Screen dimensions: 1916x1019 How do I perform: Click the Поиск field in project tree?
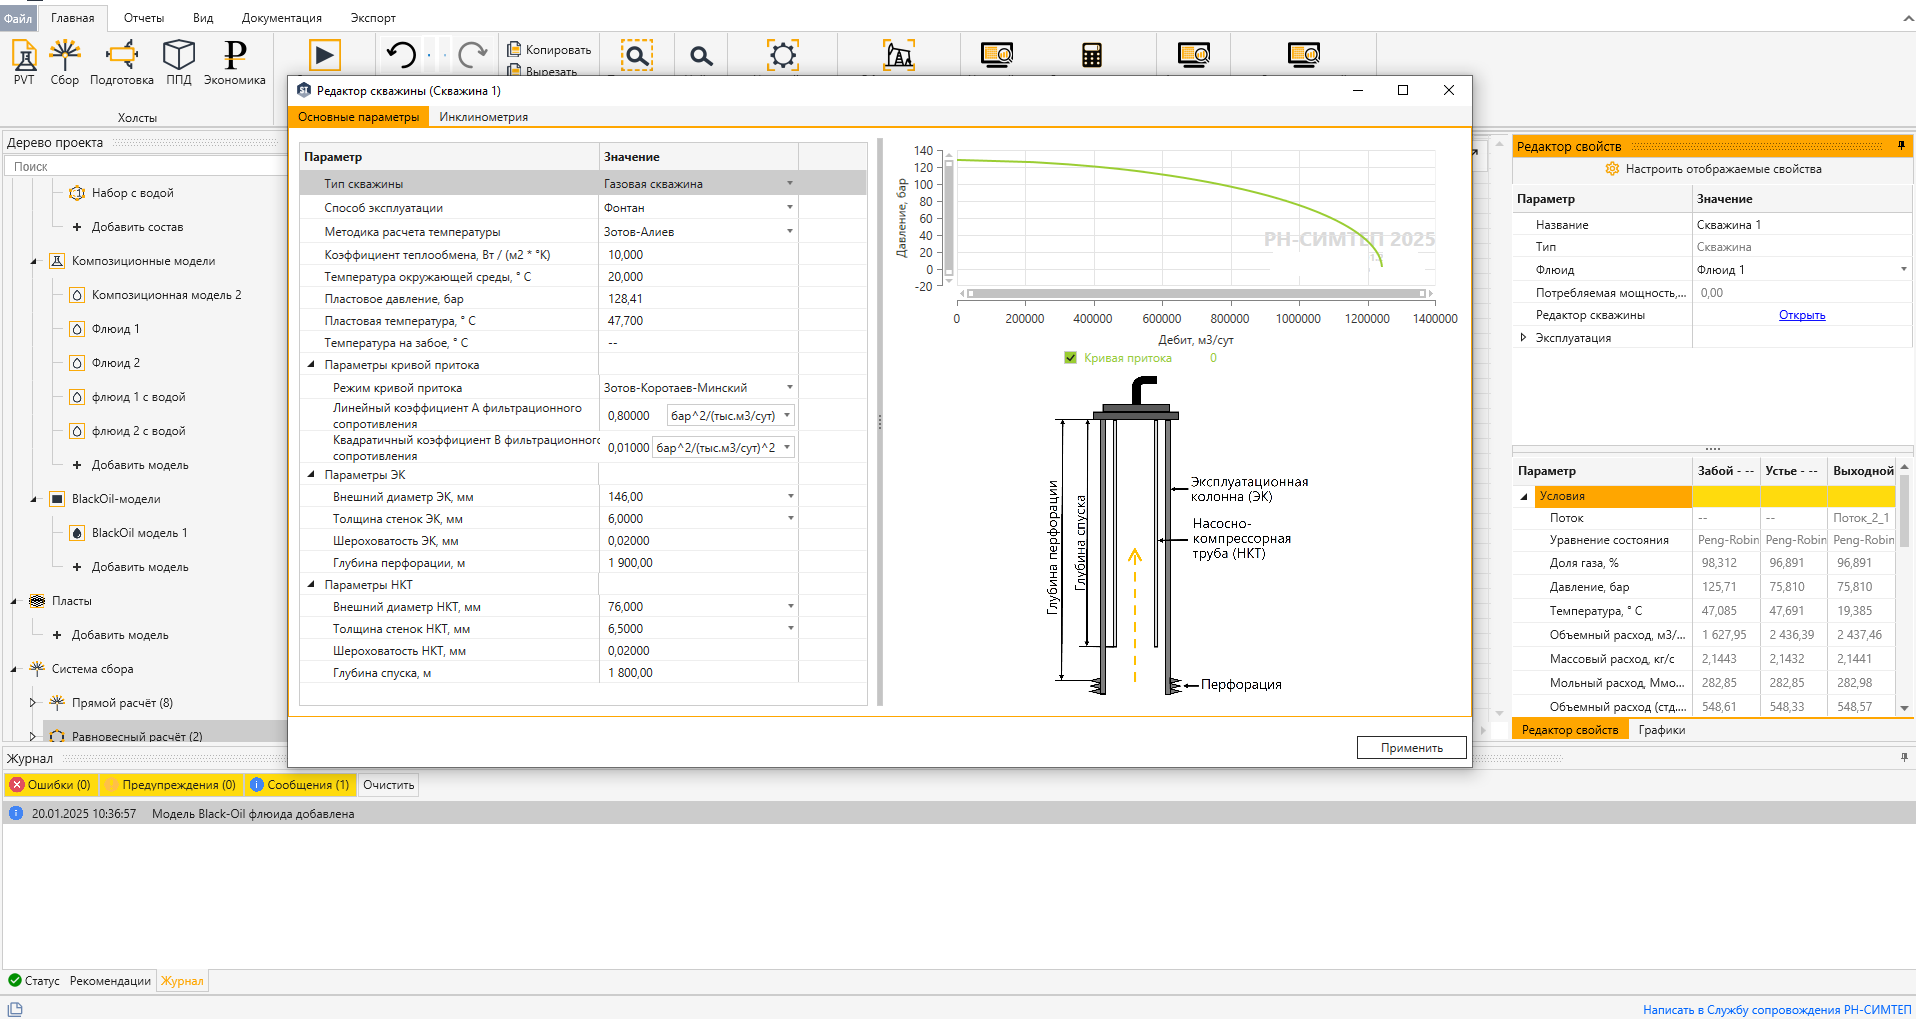(147, 166)
